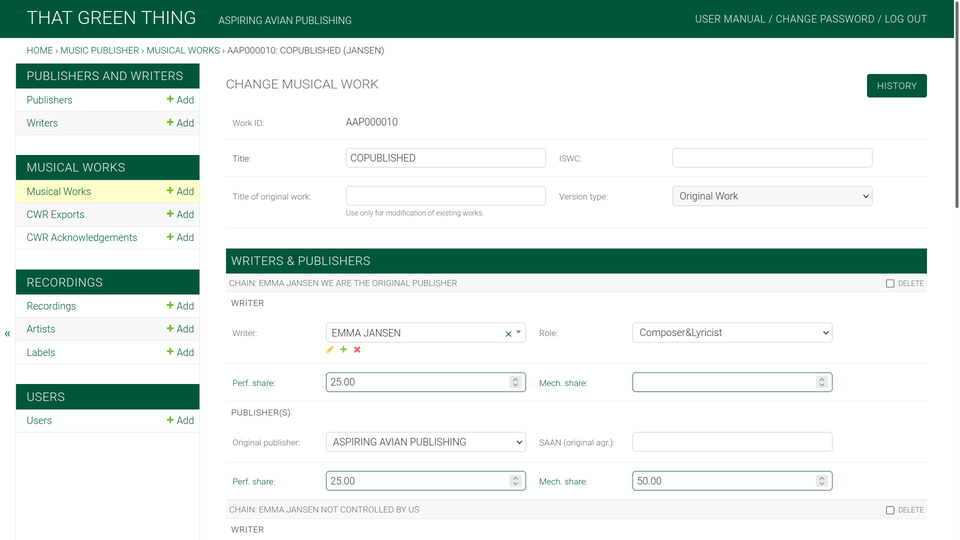The width and height of the screenshot is (960, 540).
Task: Click the red X delete writer icon
Action: tap(357, 350)
